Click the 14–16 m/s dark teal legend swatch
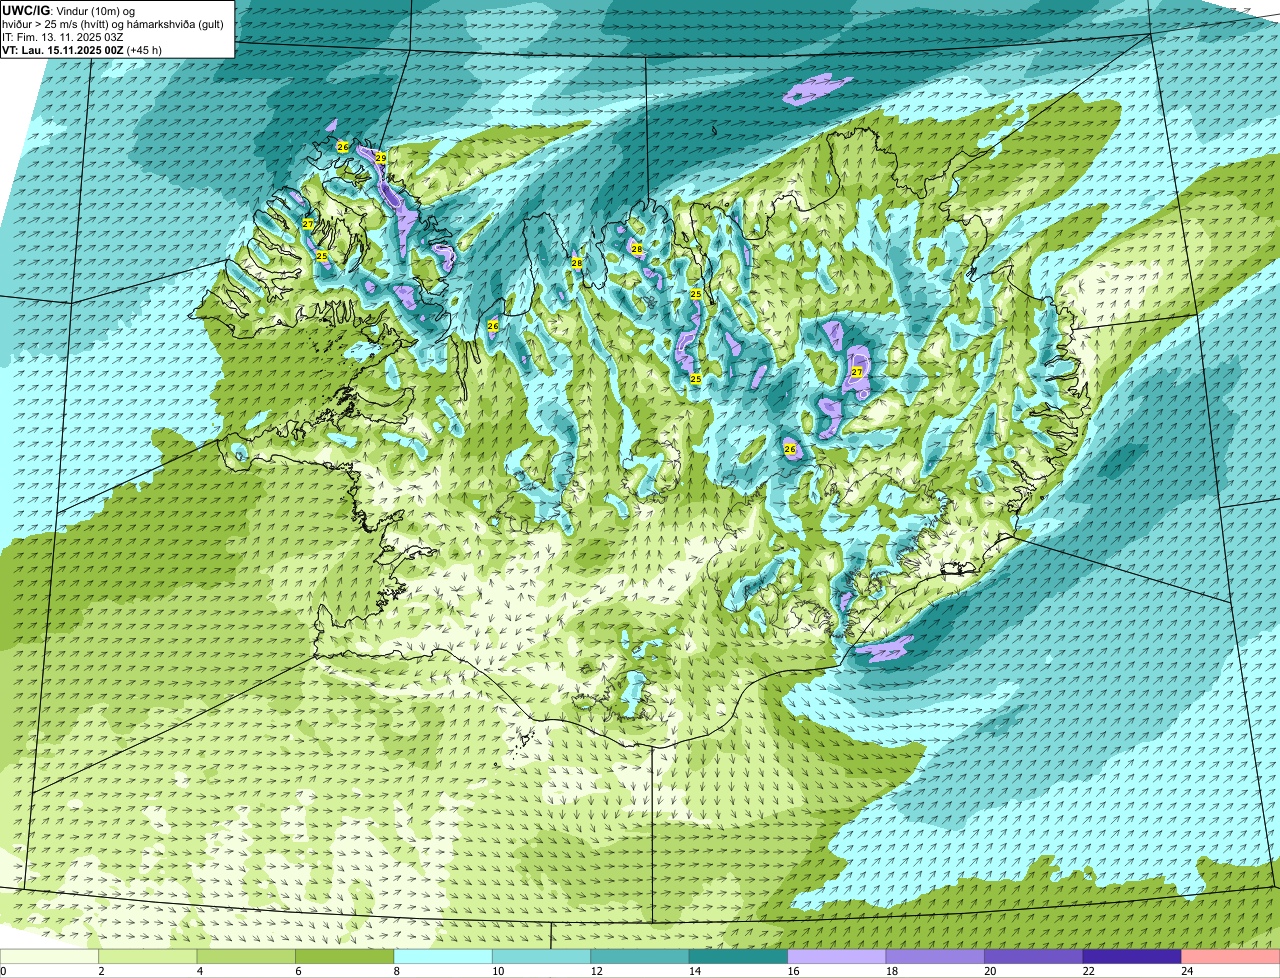Viewport: 1280px width, 978px height. 738,956
